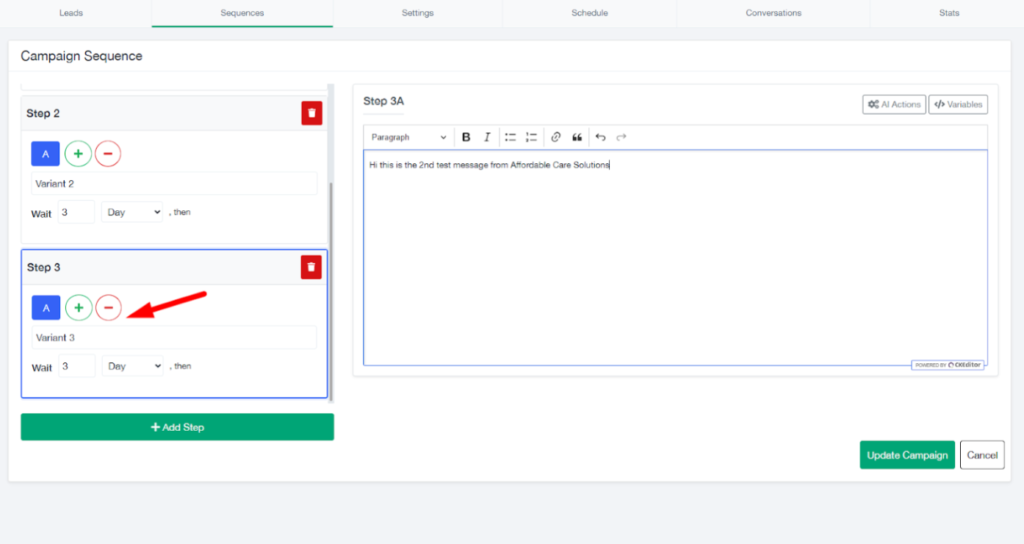Open the Conversations tab
Viewport: 1024px width, 544px height.
point(773,13)
